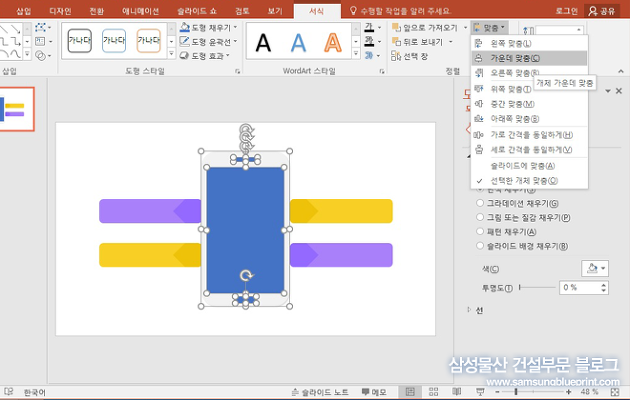Screen dimensions: 630x400
Task: Choose Align Bottom (아래쪽 맞춤) menu item
Action: (529, 119)
